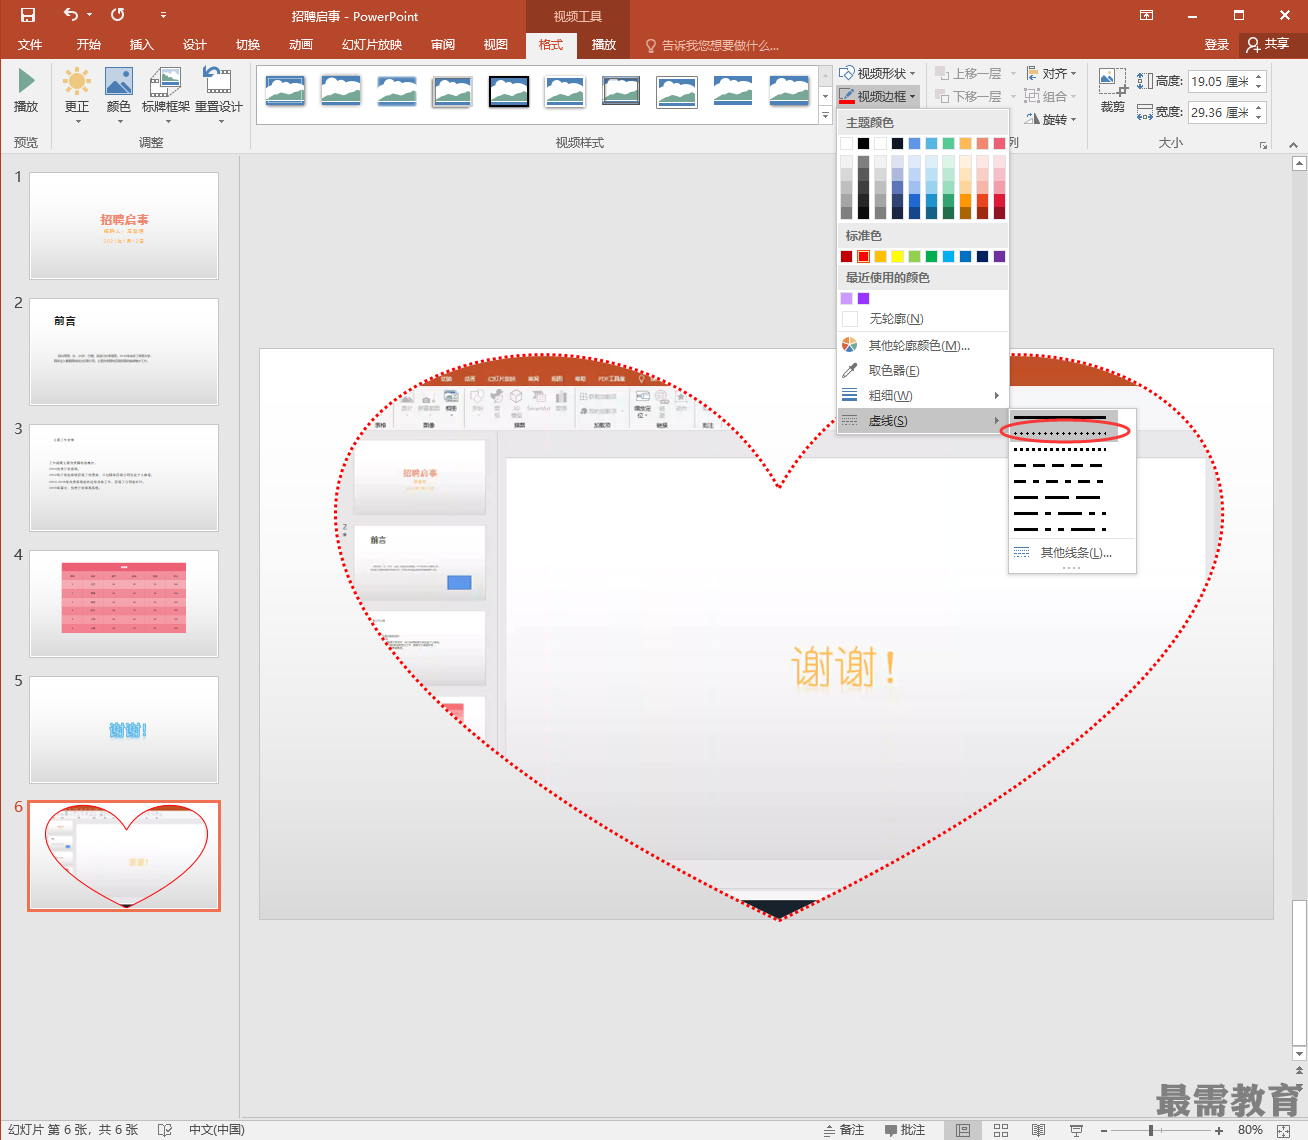Select slide 5 thumbnail 谢谢
Screen dimensions: 1308x1140
tap(124, 729)
